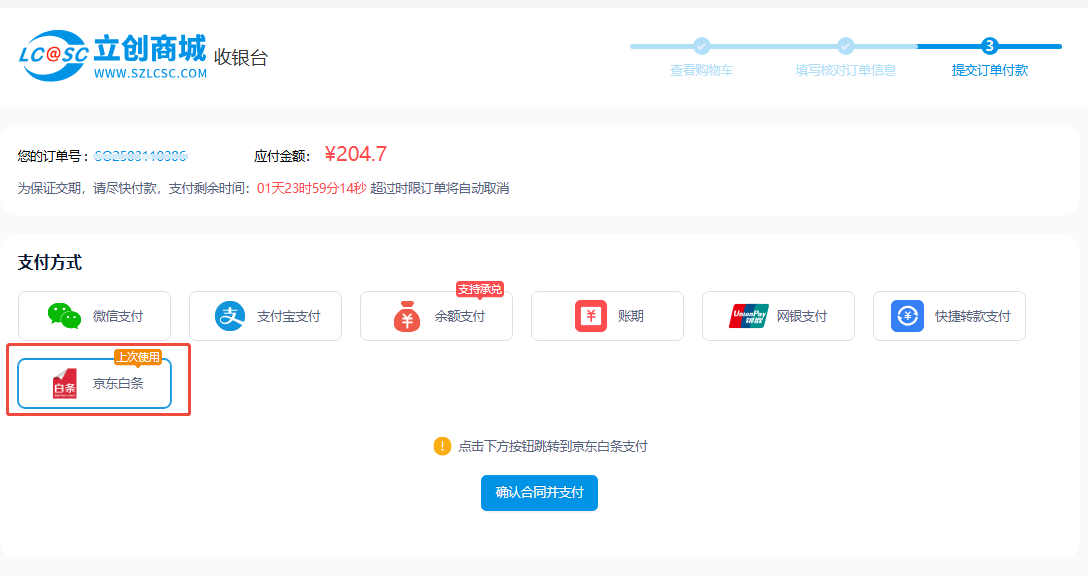Choose 快捷转款支付 payment method

[972, 316]
